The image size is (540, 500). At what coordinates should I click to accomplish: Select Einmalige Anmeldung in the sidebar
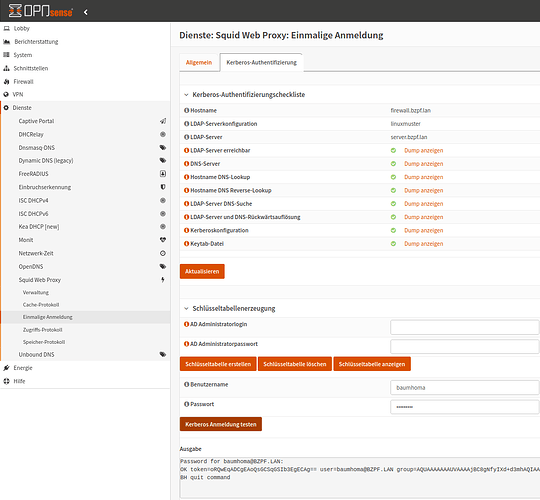tap(48, 317)
